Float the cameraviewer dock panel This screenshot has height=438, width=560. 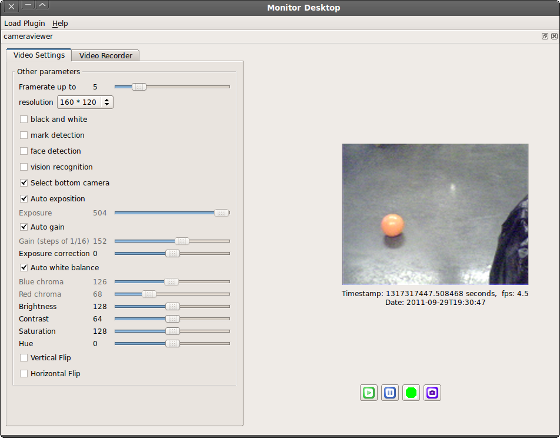[x=545, y=36]
